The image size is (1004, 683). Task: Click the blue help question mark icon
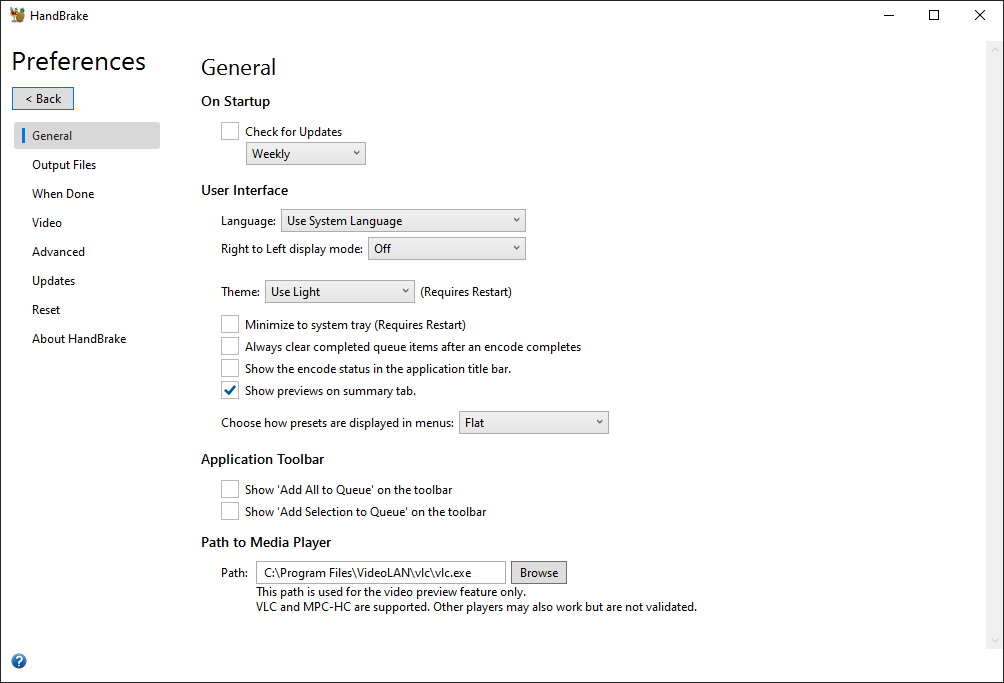click(19, 661)
